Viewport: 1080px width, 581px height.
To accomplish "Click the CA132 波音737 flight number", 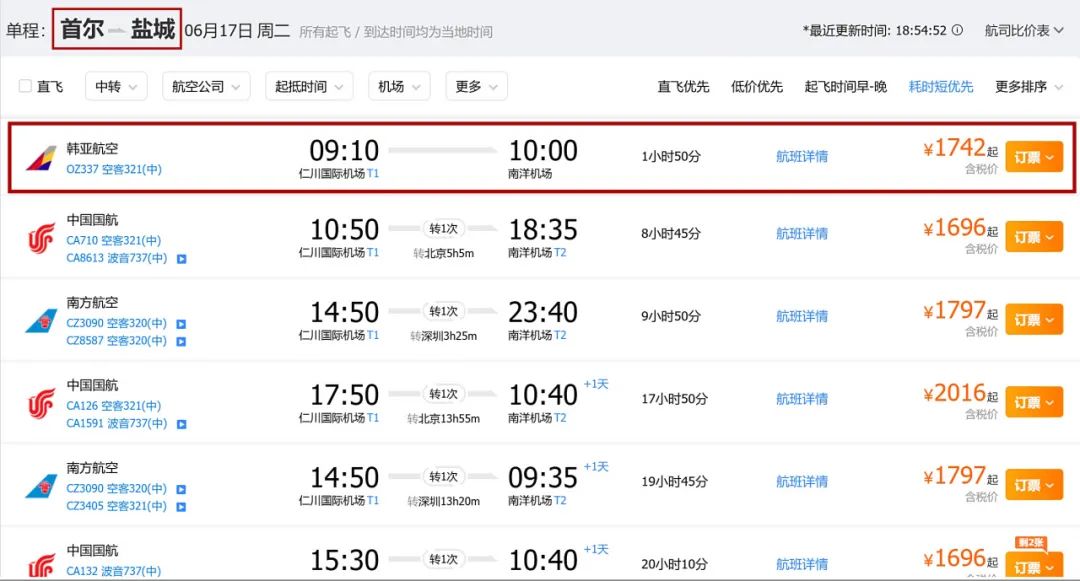I will click(x=114, y=571).
